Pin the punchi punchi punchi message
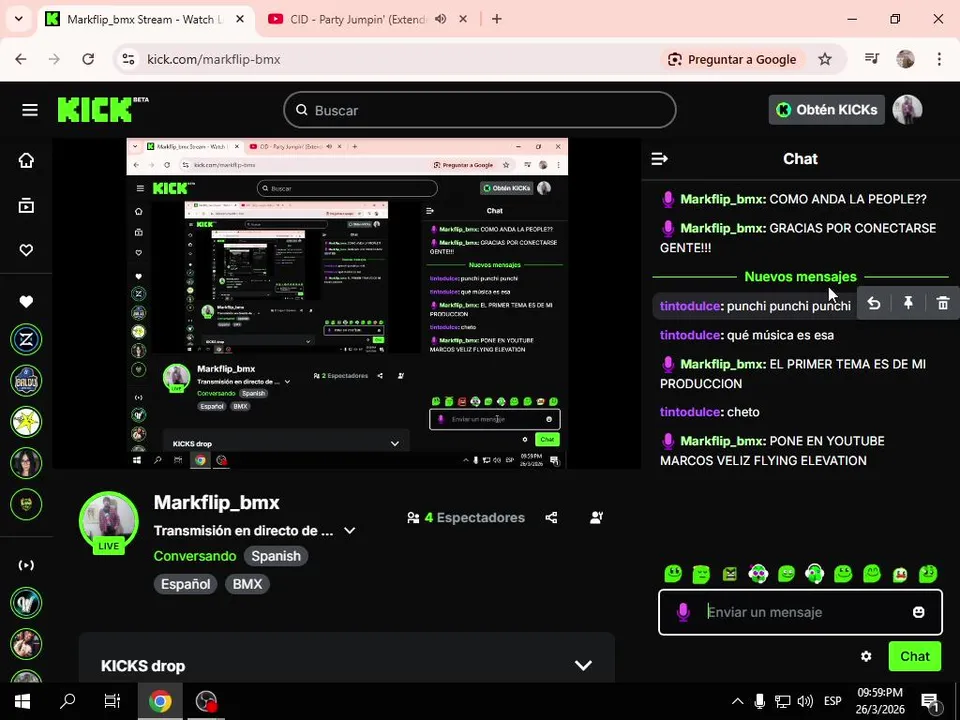Image resolution: width=960 pixels, height=720 pixels. 909,303
